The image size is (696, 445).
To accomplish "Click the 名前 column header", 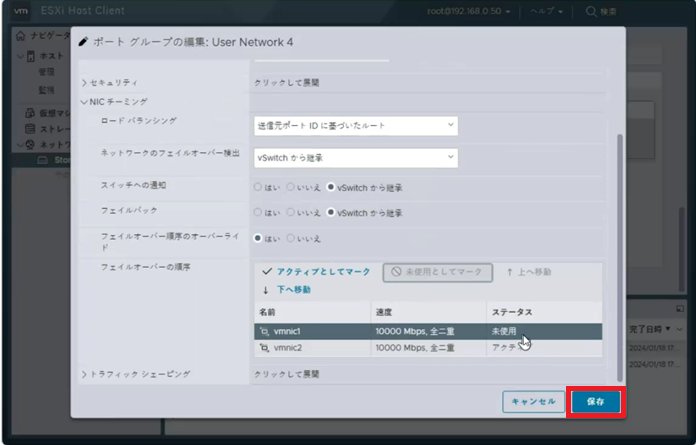I will pos(312,312).
